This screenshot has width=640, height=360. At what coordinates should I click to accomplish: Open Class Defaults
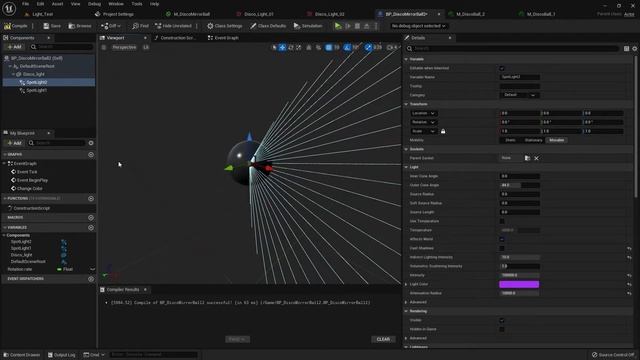(268, 26)
